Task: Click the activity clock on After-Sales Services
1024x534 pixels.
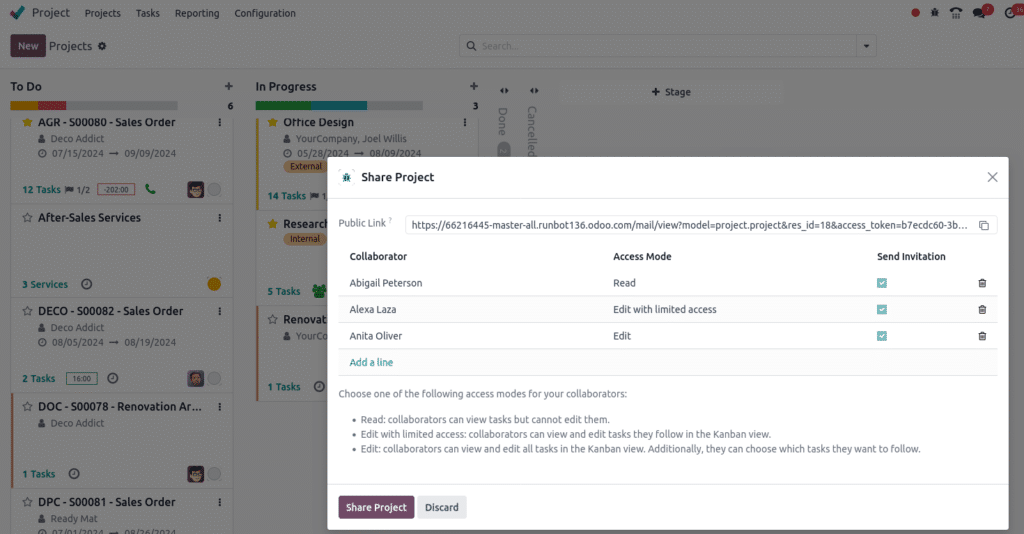Action: pos(86,284)
